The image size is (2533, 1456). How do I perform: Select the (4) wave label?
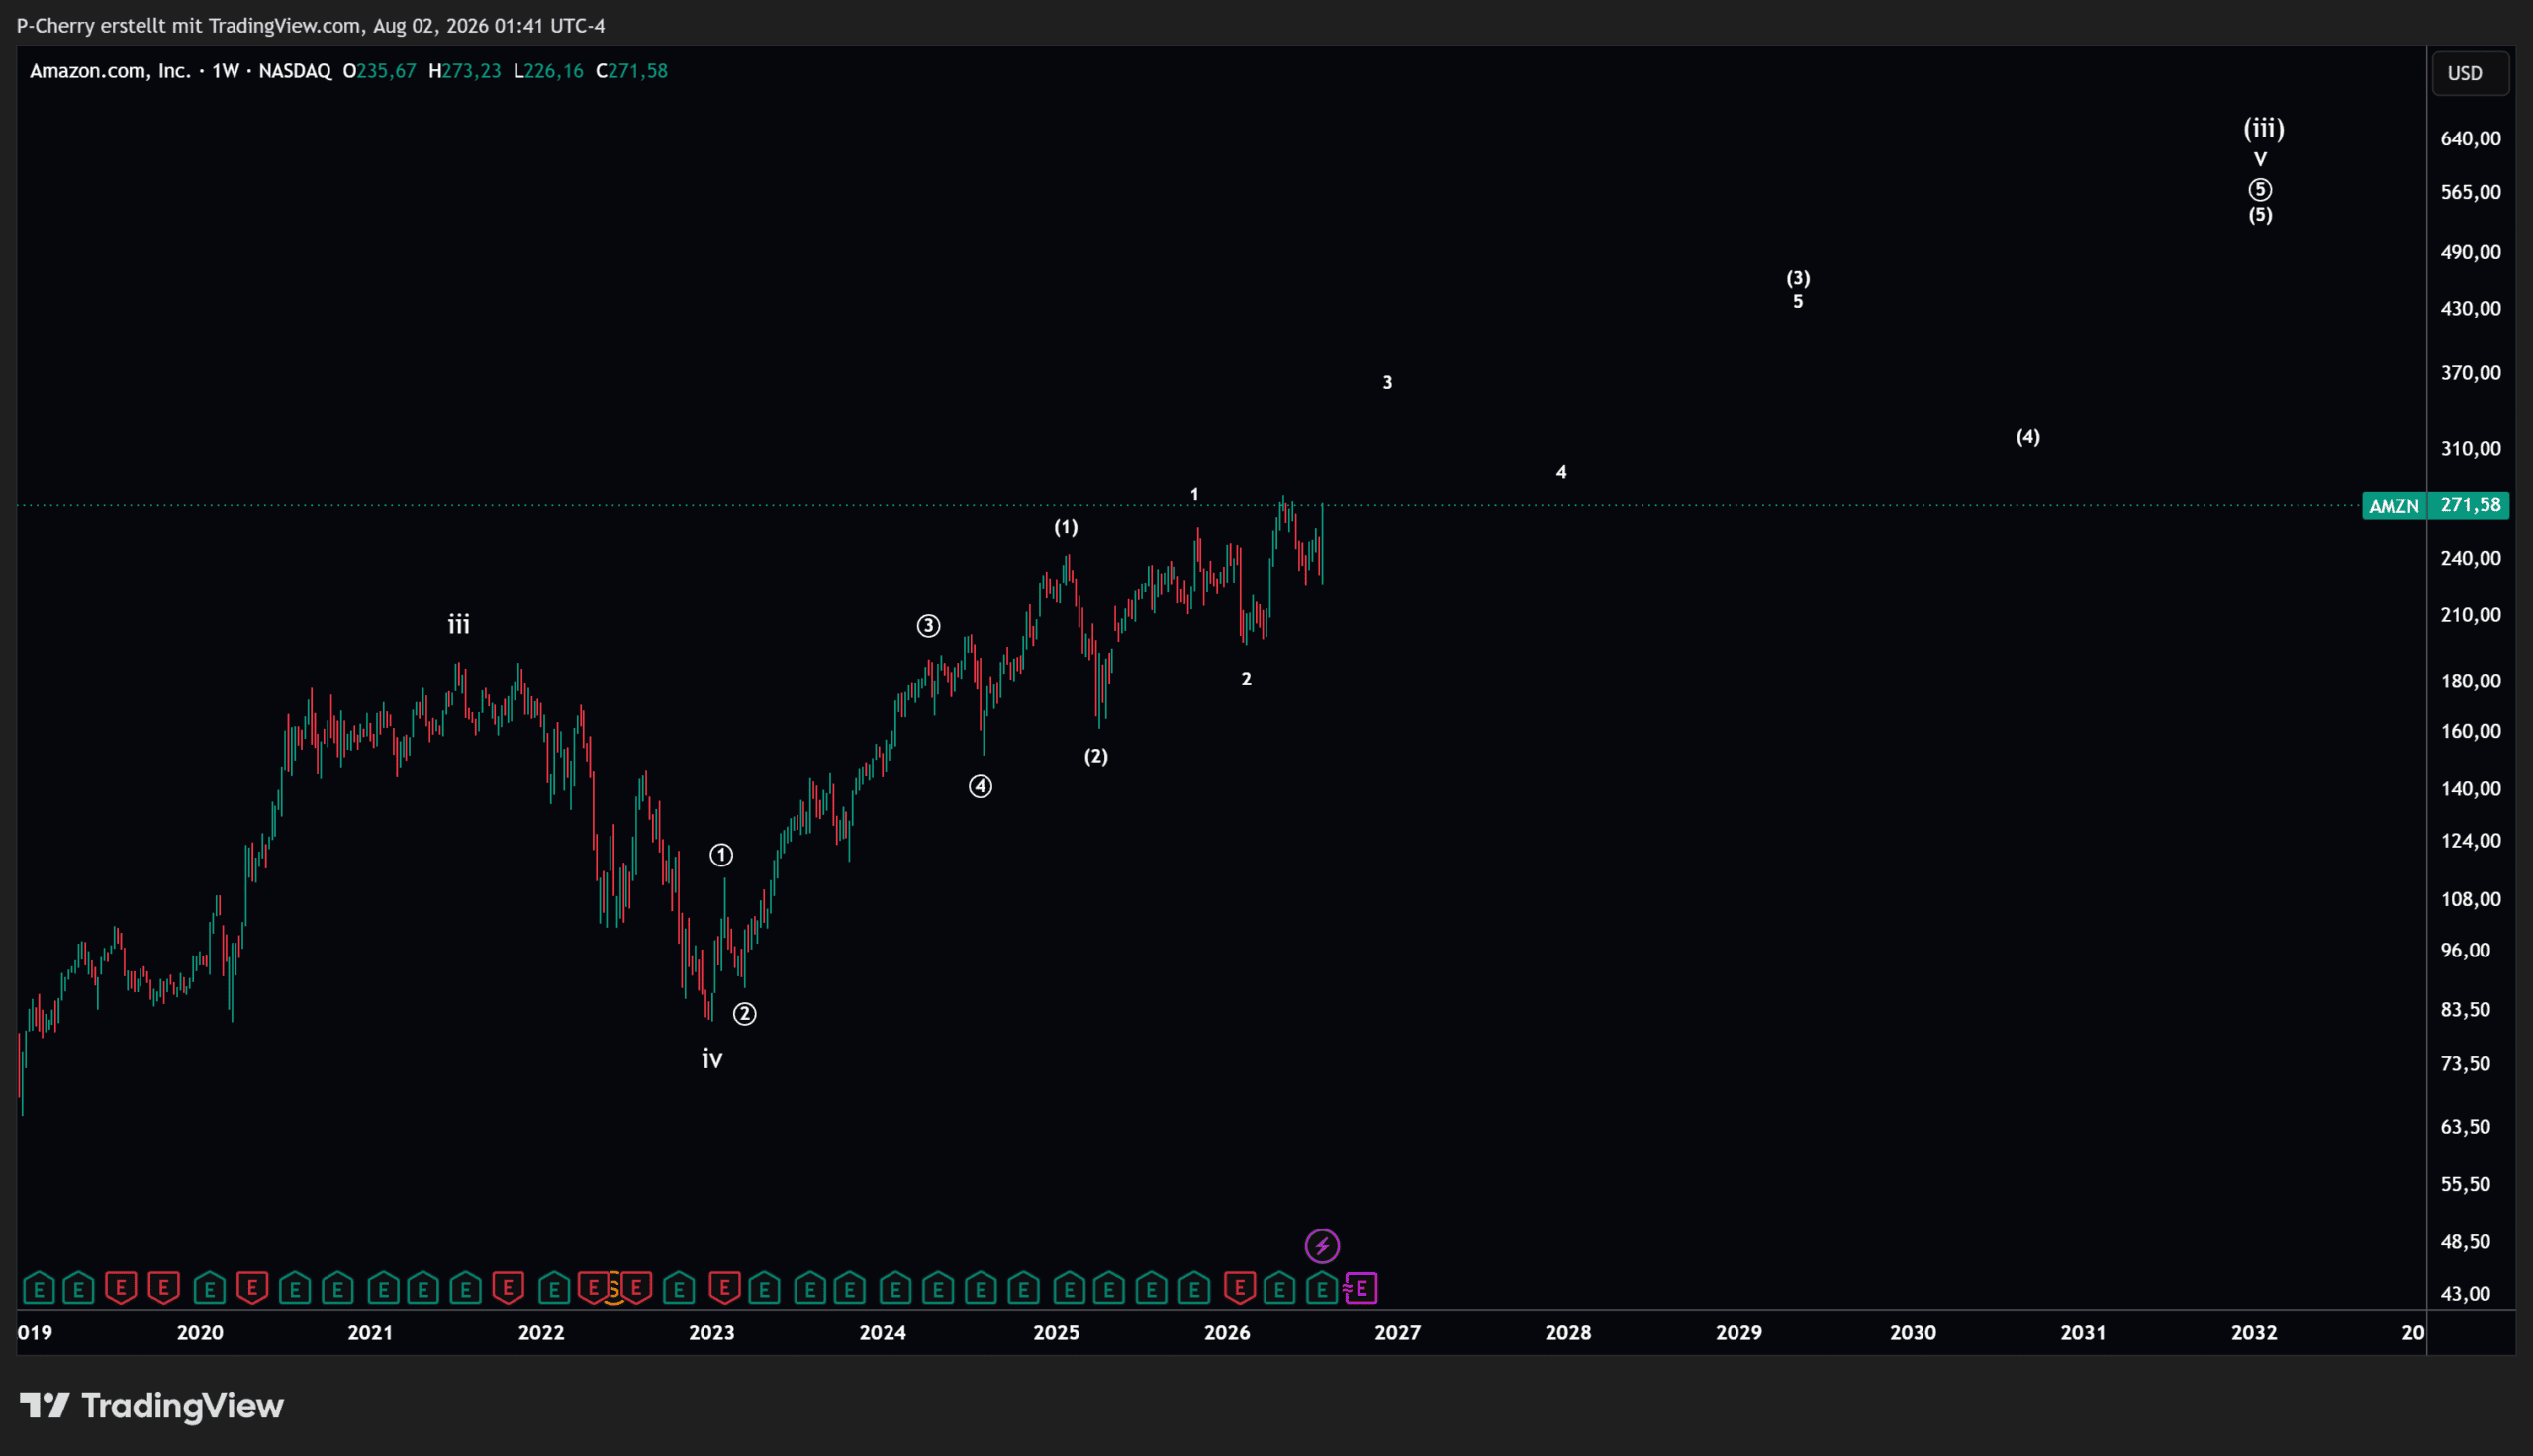[x=2028, y=436]
